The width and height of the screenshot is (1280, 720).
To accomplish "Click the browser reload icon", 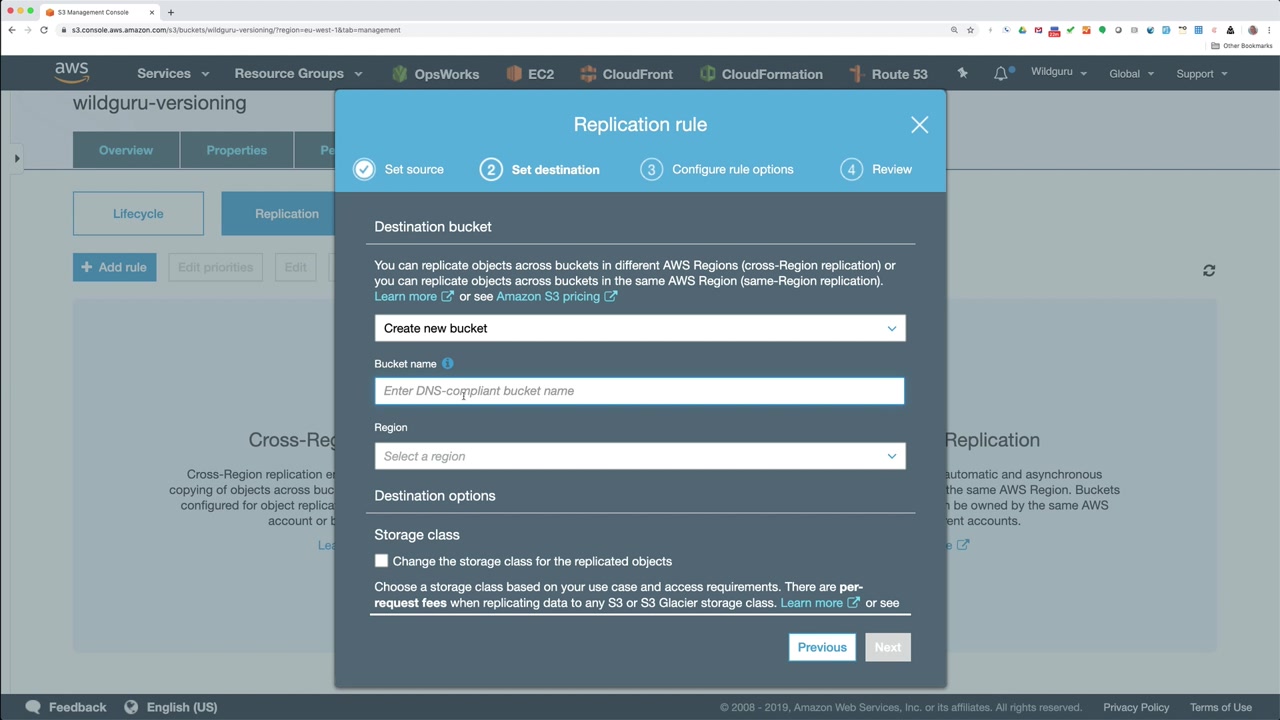I will tap(44, 30).
